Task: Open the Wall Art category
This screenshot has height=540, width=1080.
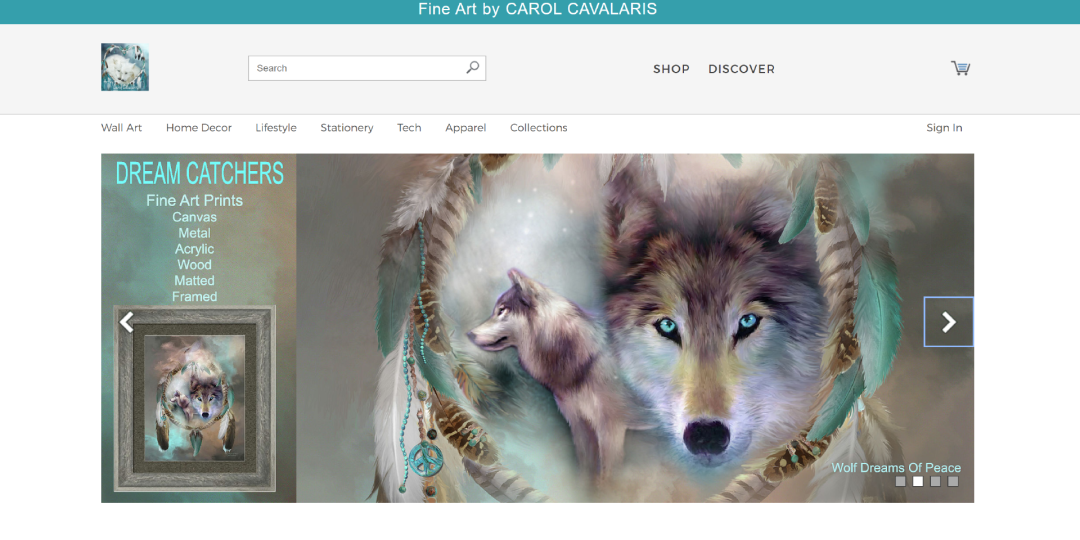Action: click(121, 127)
